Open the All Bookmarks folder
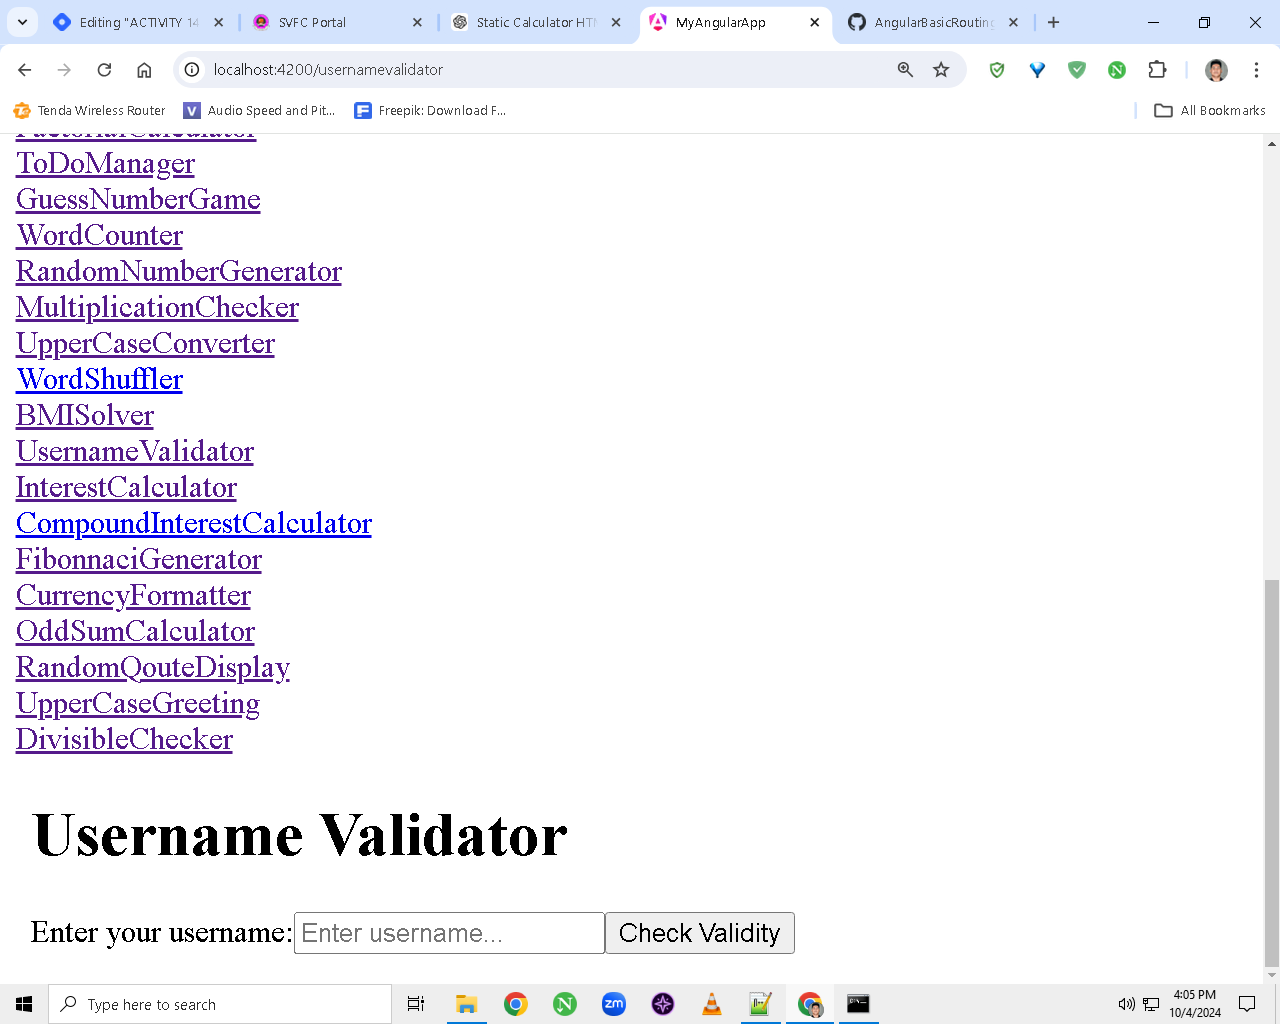Screen dimensions: 1280x1024 (x=1209, y=111)
